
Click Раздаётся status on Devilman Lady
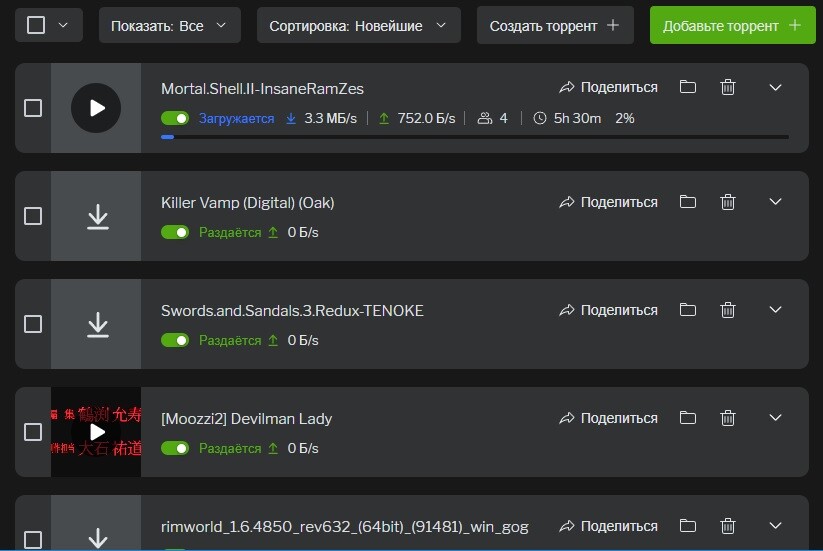click(x=230, y=449)
